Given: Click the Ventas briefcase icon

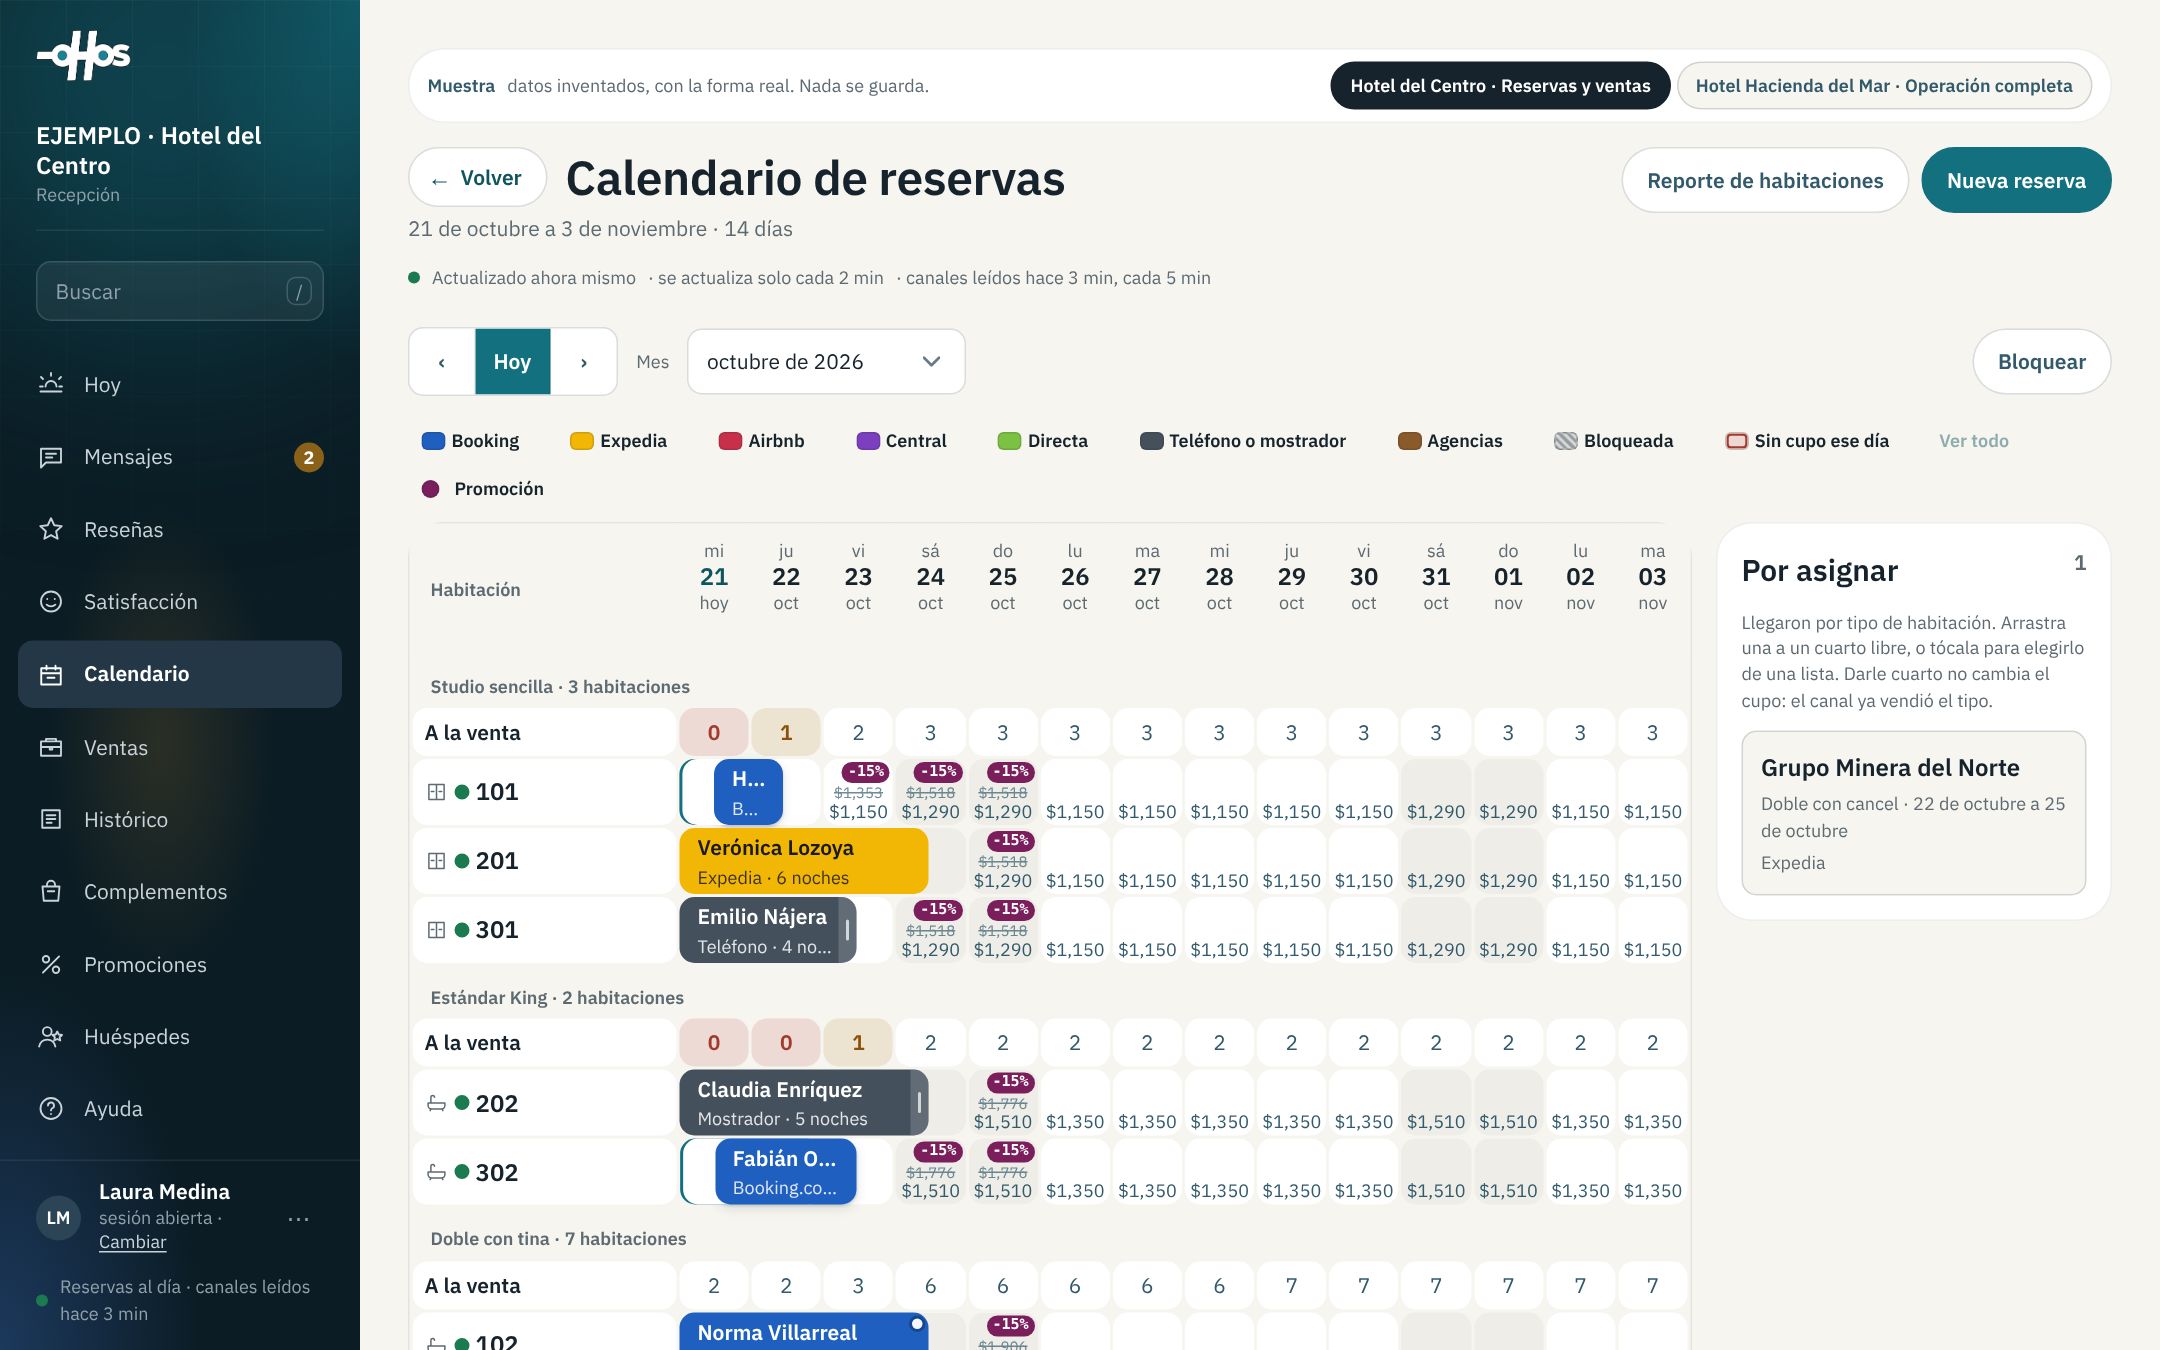Looking at the screenshot, I should click(x=51, y=747).
